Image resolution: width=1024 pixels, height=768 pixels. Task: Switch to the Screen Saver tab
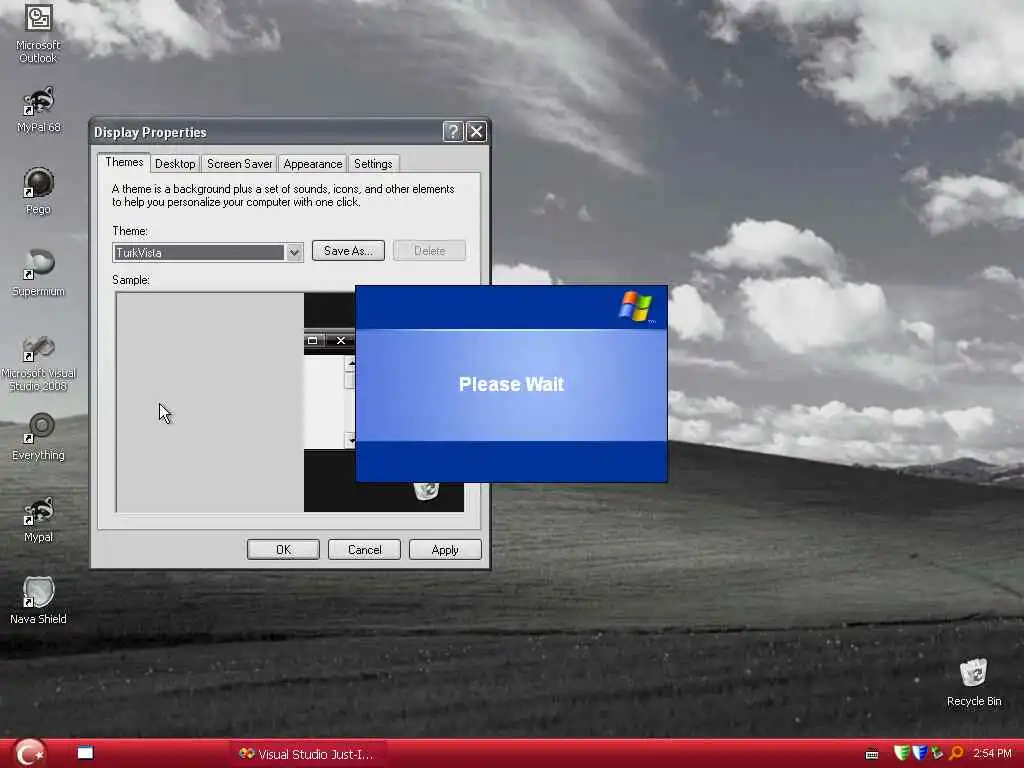(x=239, y=164)
